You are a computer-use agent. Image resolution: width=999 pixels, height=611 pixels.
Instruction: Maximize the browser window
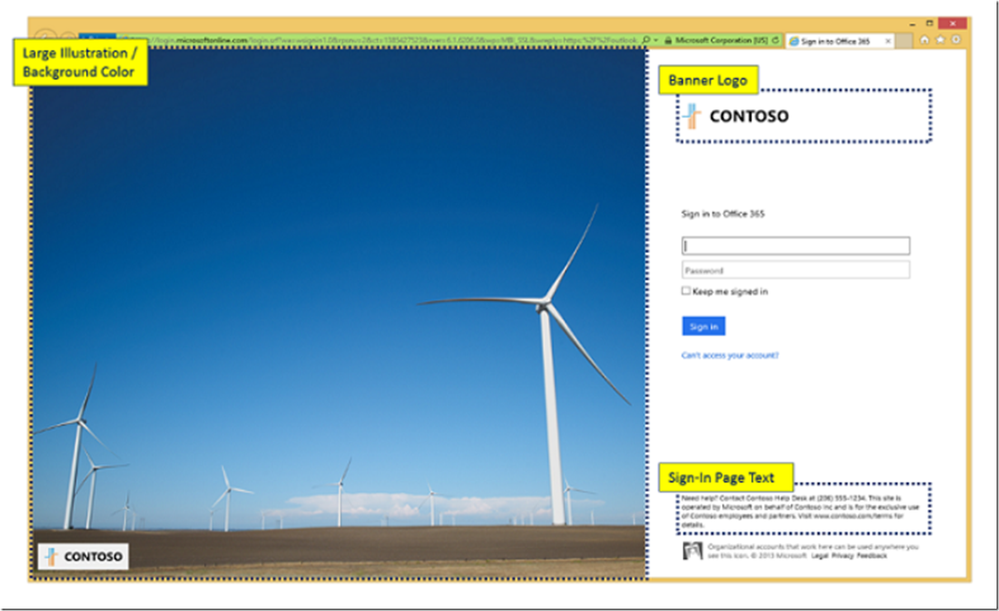(930, 24)
